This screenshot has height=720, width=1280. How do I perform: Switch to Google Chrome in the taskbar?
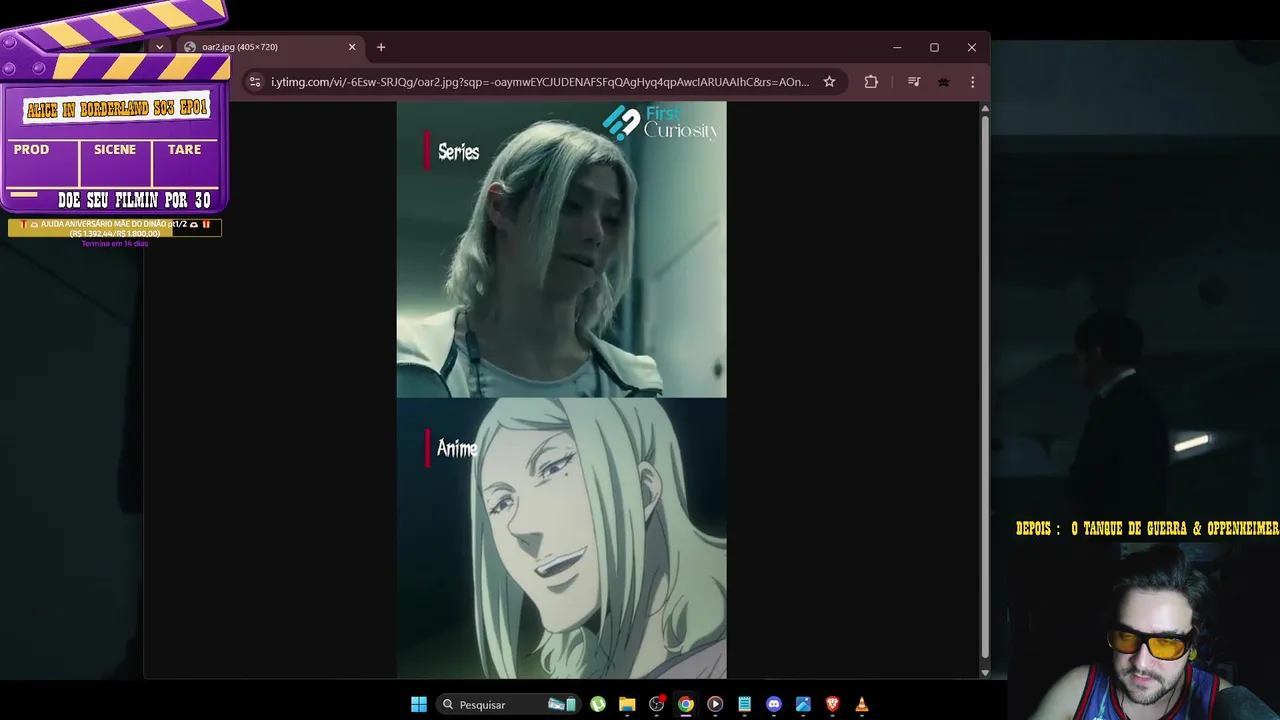[x=686, y=704]
